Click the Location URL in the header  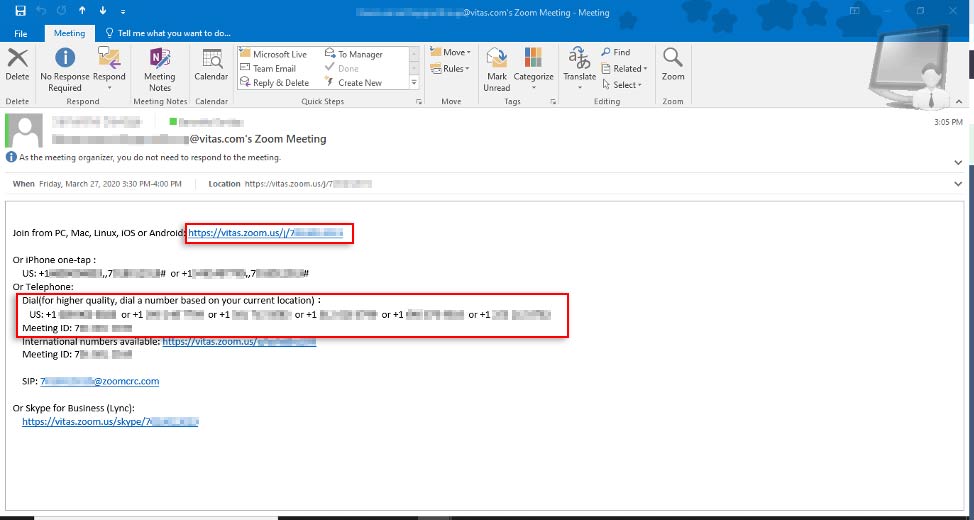pyautogui.click(x=308, y=184)
